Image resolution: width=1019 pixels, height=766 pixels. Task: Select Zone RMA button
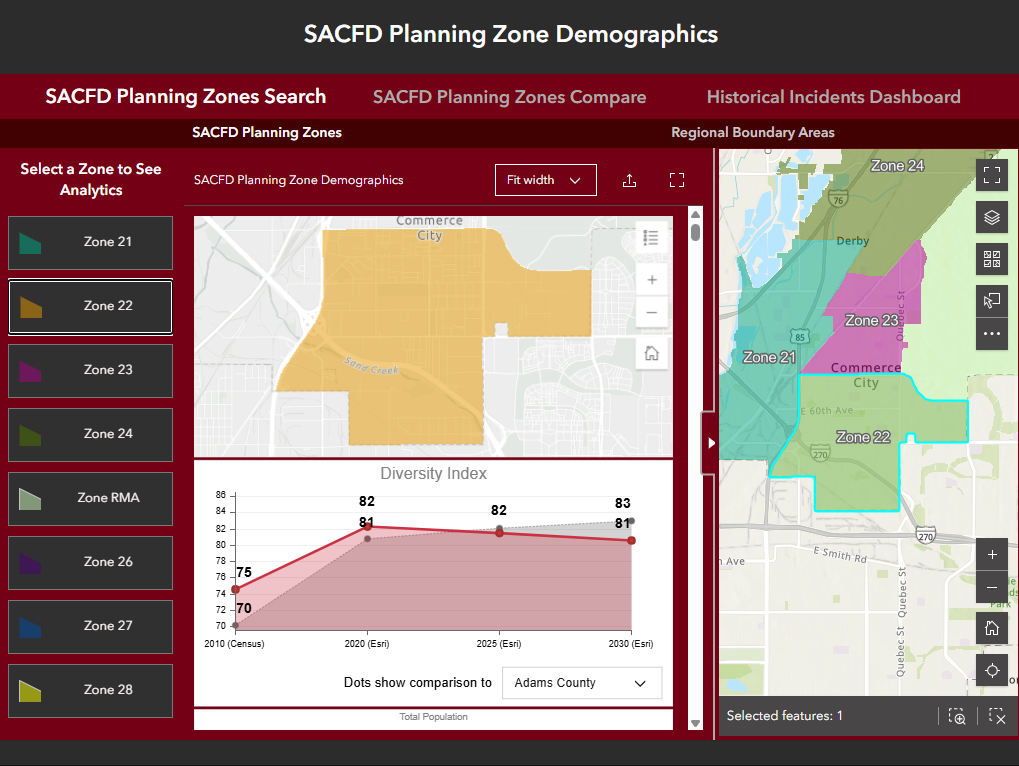(90, 498)
